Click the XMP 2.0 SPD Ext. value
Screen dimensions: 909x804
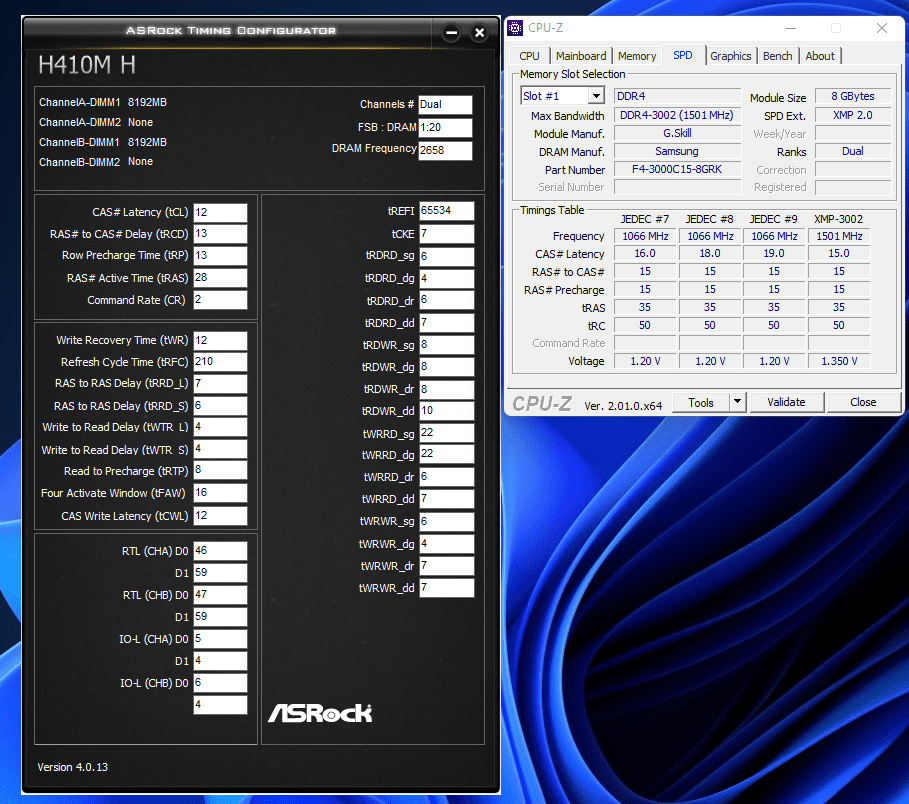[x=853, y=115]
